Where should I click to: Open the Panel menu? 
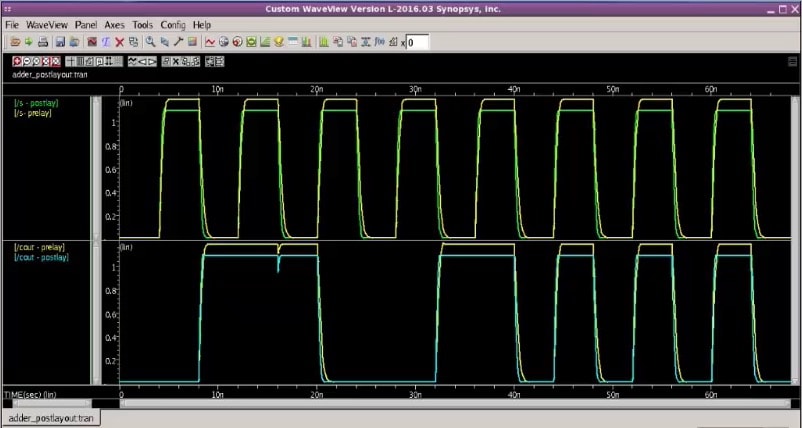click(86, 24)
